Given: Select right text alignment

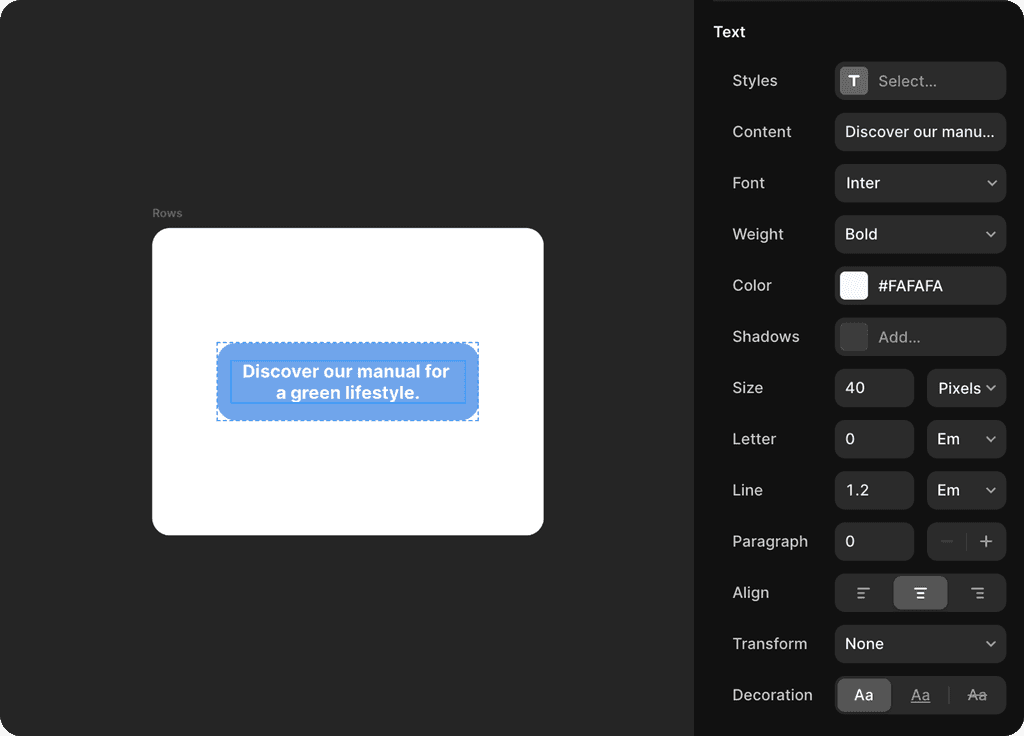Looking at the screenshot, I should point(977,592).
